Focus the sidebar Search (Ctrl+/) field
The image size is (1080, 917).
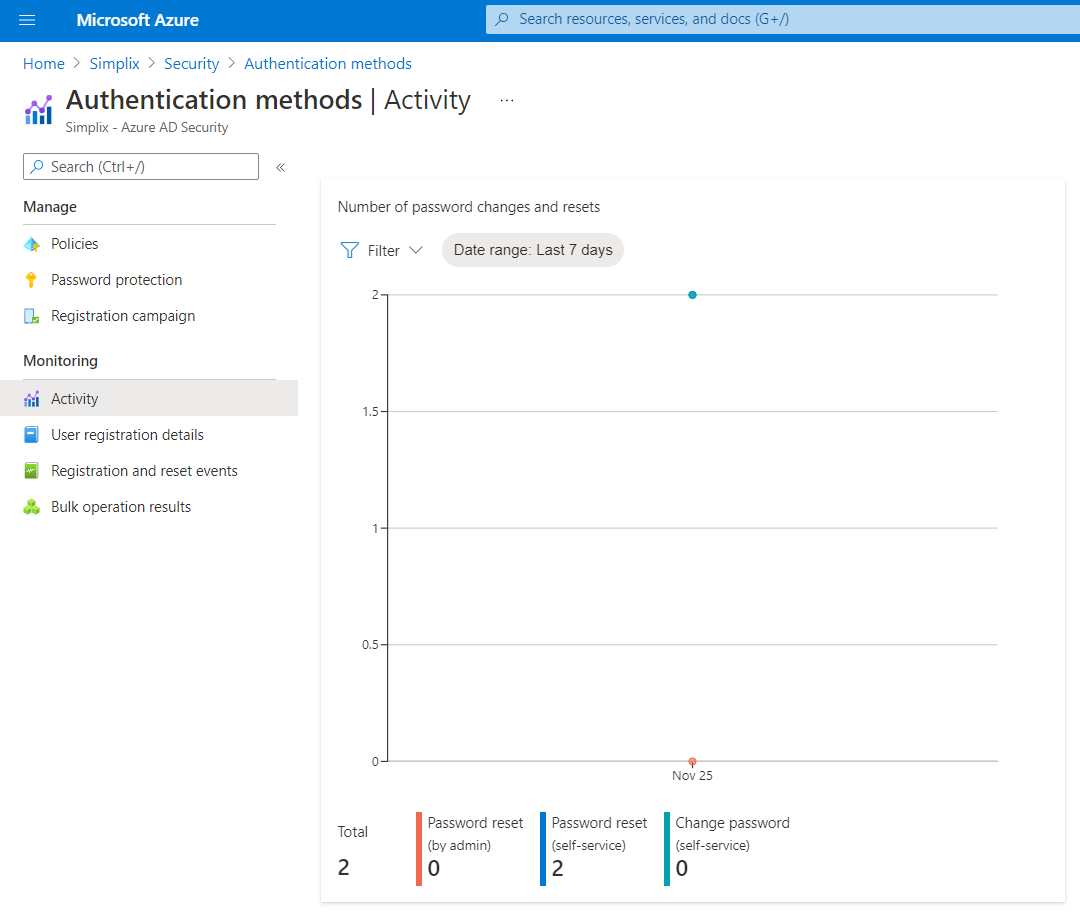coord(141,167)
